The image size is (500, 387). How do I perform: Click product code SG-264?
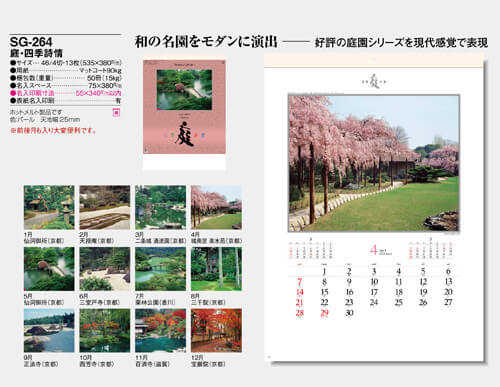31,42
